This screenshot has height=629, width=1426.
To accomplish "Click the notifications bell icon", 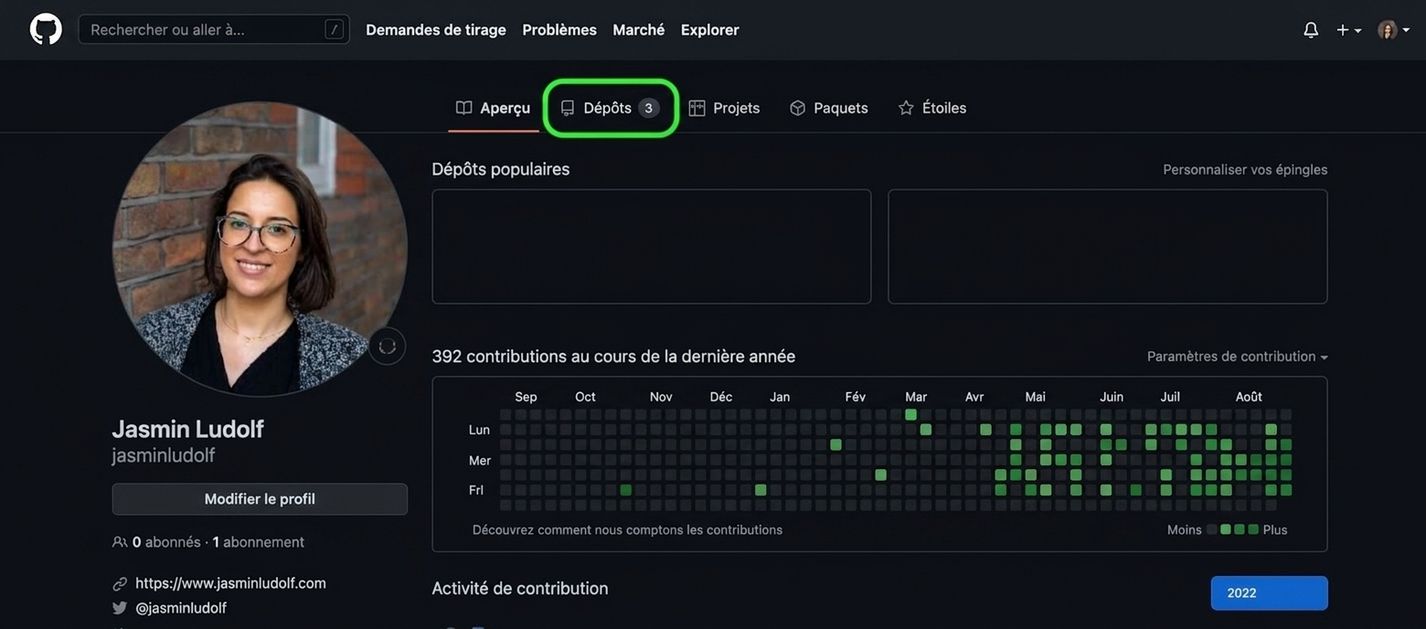I will click(1311, 30).
